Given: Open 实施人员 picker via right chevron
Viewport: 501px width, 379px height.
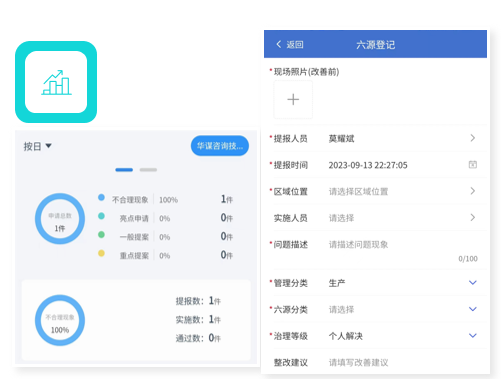Looking at the screenshot, I should click(x=473, y=218).
